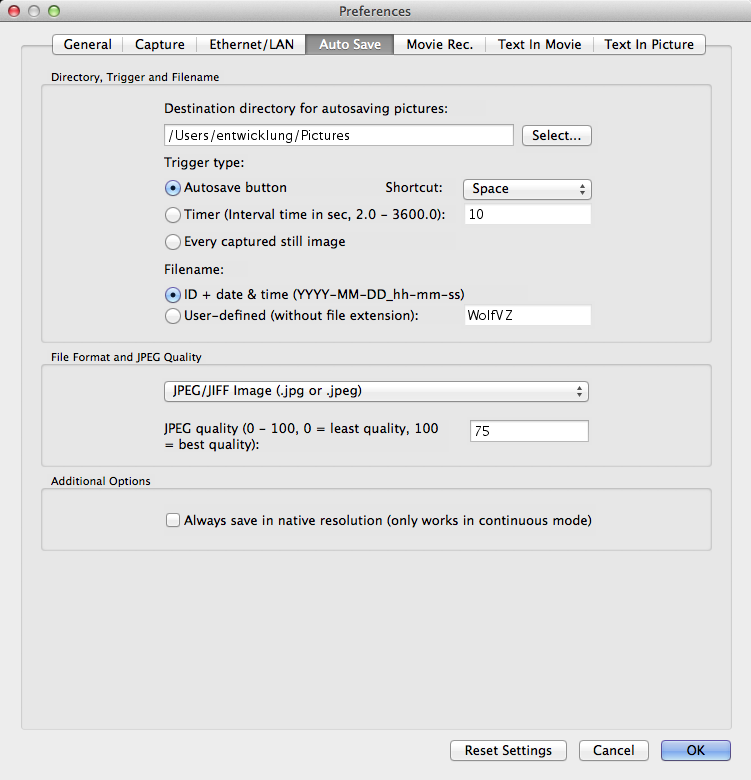Switch to Text In Picture tab
Viewport: 751px width, 780px height.
(649, 45)
